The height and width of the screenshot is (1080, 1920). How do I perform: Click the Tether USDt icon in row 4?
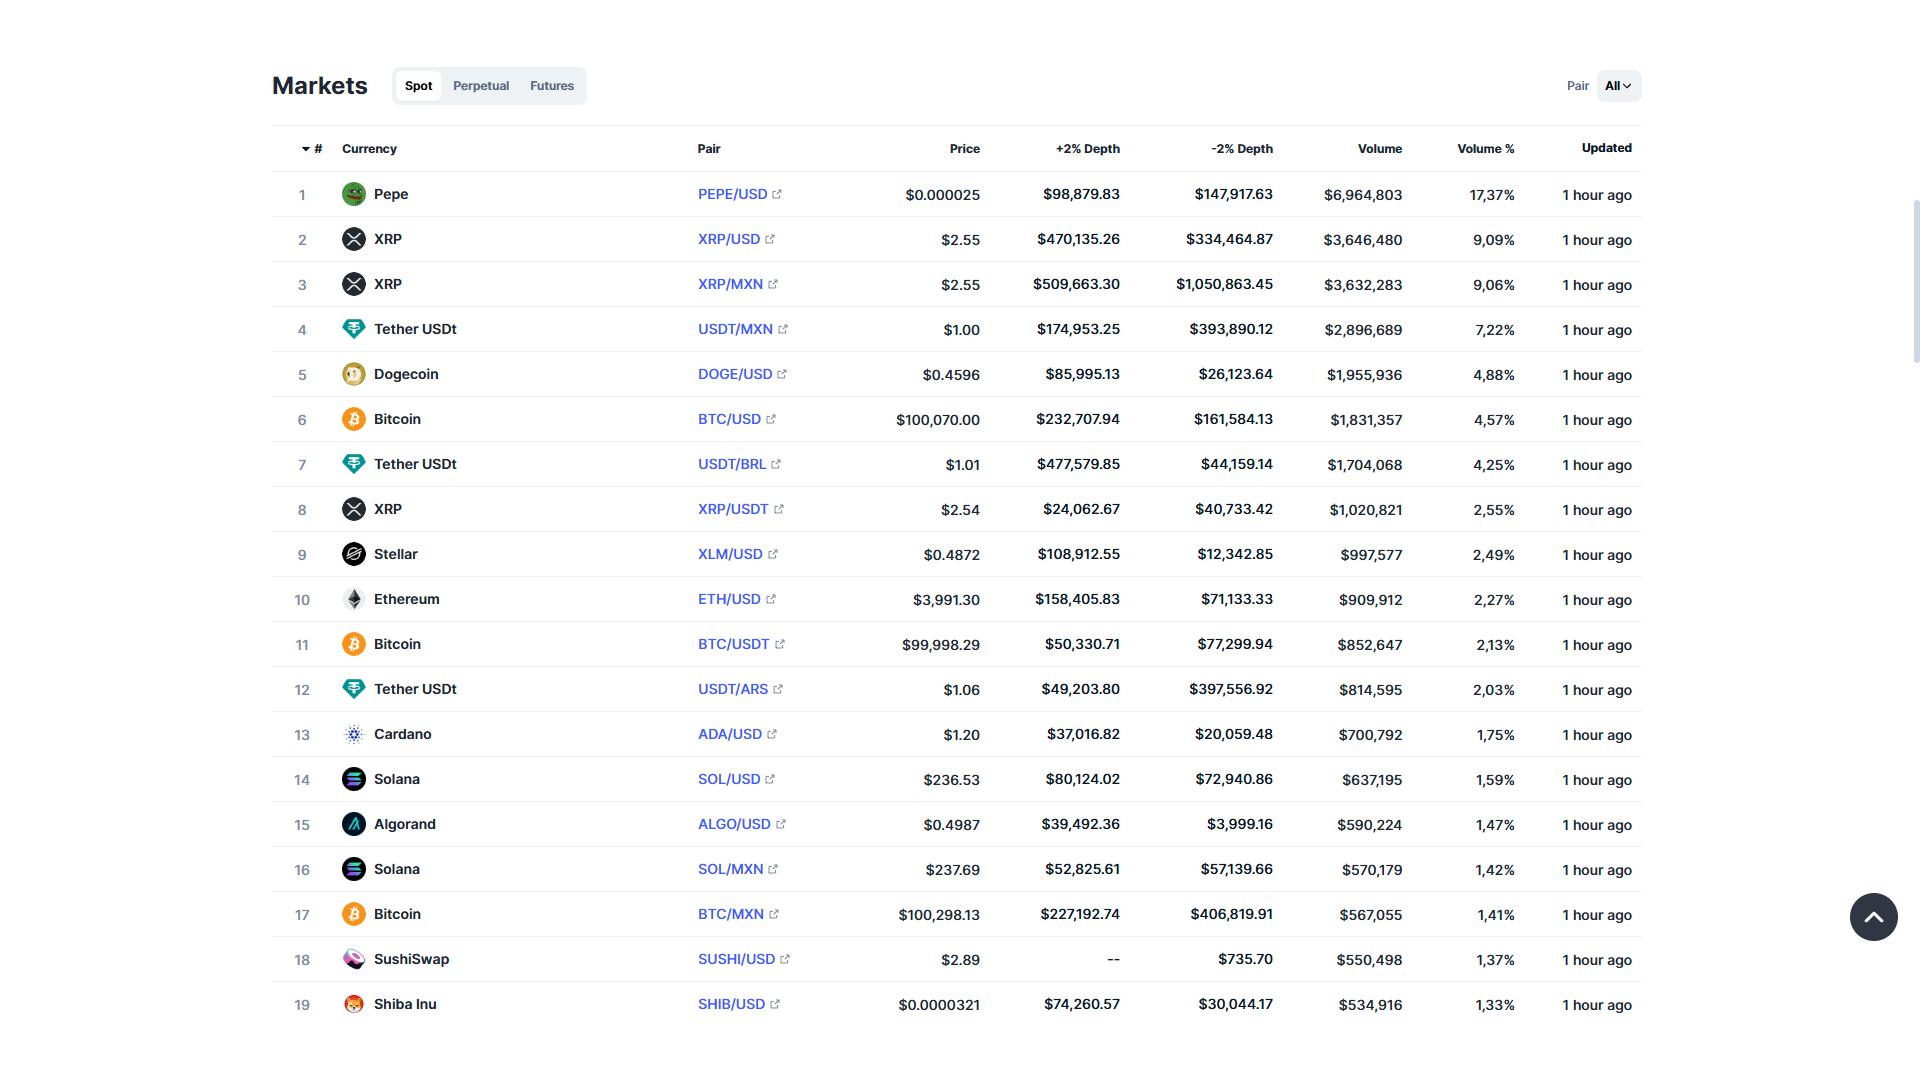click(354, 329)
